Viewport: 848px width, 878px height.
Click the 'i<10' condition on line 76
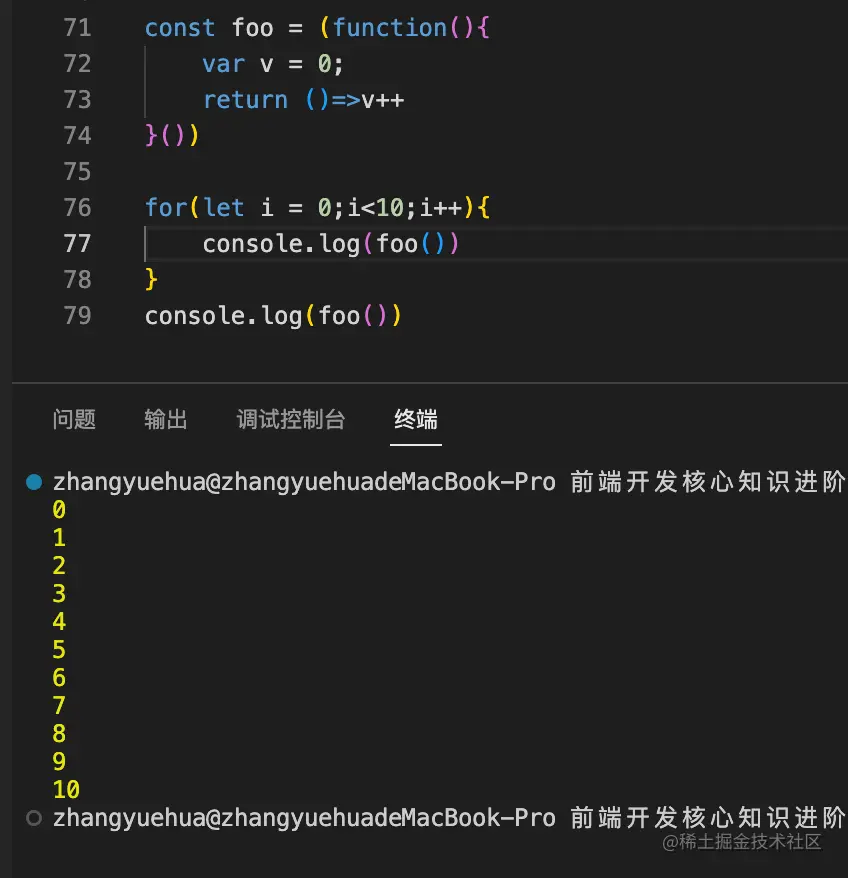pos(376,208)
